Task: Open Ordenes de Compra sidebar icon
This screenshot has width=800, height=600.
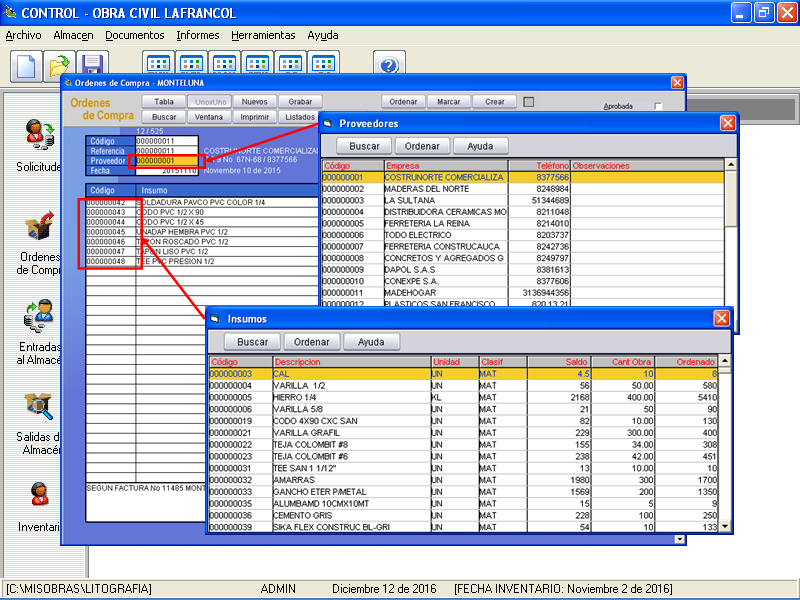Action: (x=40, y=226)
